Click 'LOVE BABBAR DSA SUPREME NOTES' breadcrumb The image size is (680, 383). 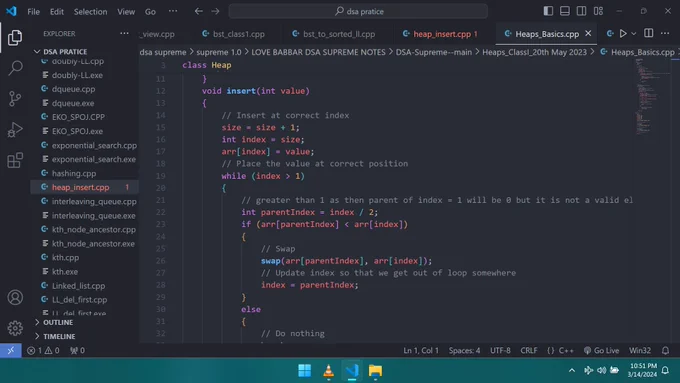[318, 52]
